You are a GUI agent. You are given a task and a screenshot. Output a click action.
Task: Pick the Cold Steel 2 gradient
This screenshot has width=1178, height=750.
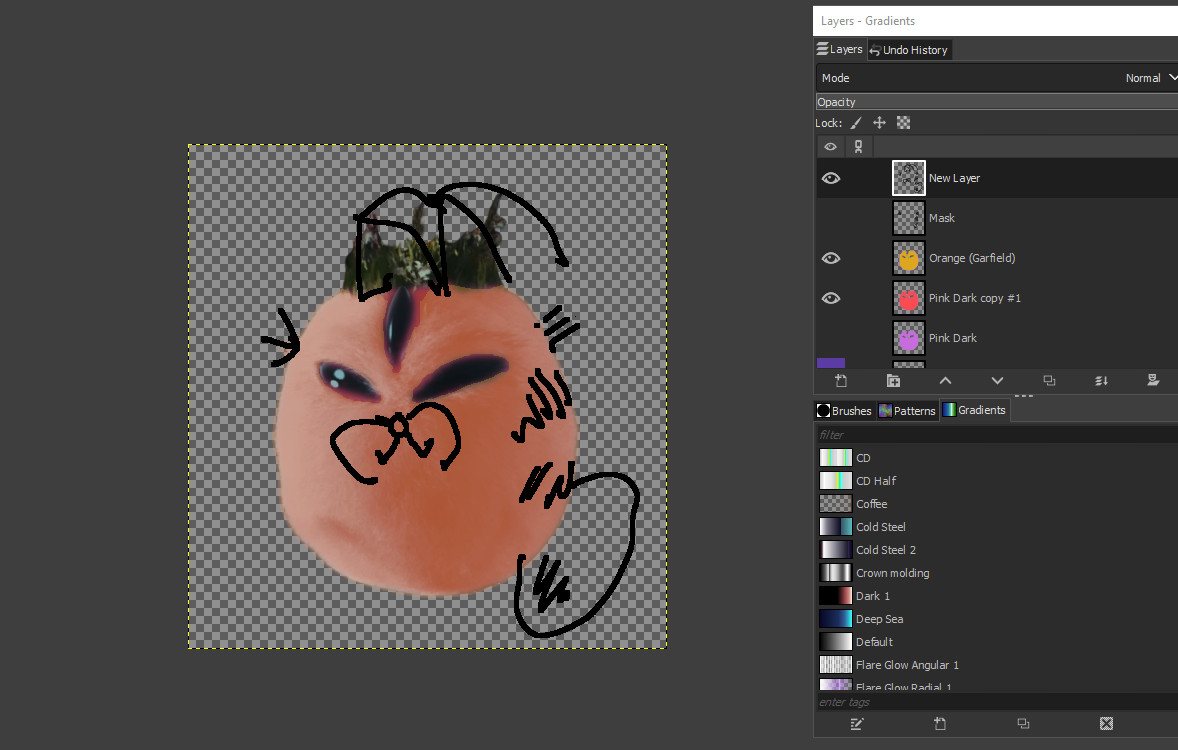(997, 550)
